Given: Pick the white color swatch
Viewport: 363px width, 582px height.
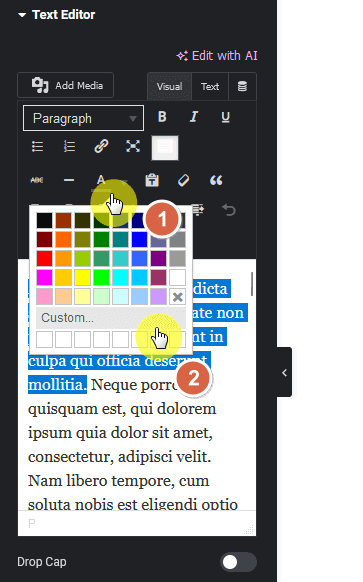Looking at the screenshot, I should 177,277.
